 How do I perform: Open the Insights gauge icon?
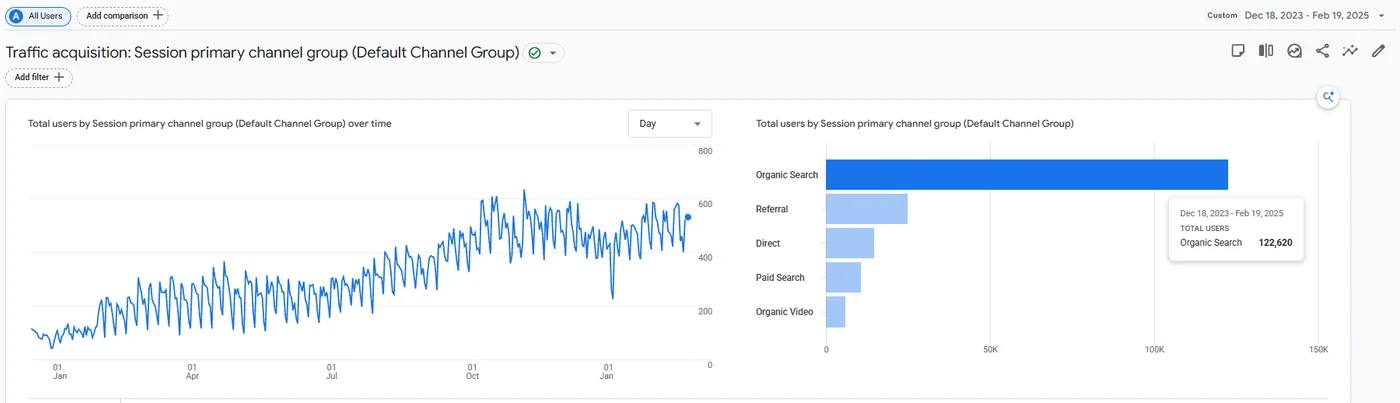tap(1294, 51)
